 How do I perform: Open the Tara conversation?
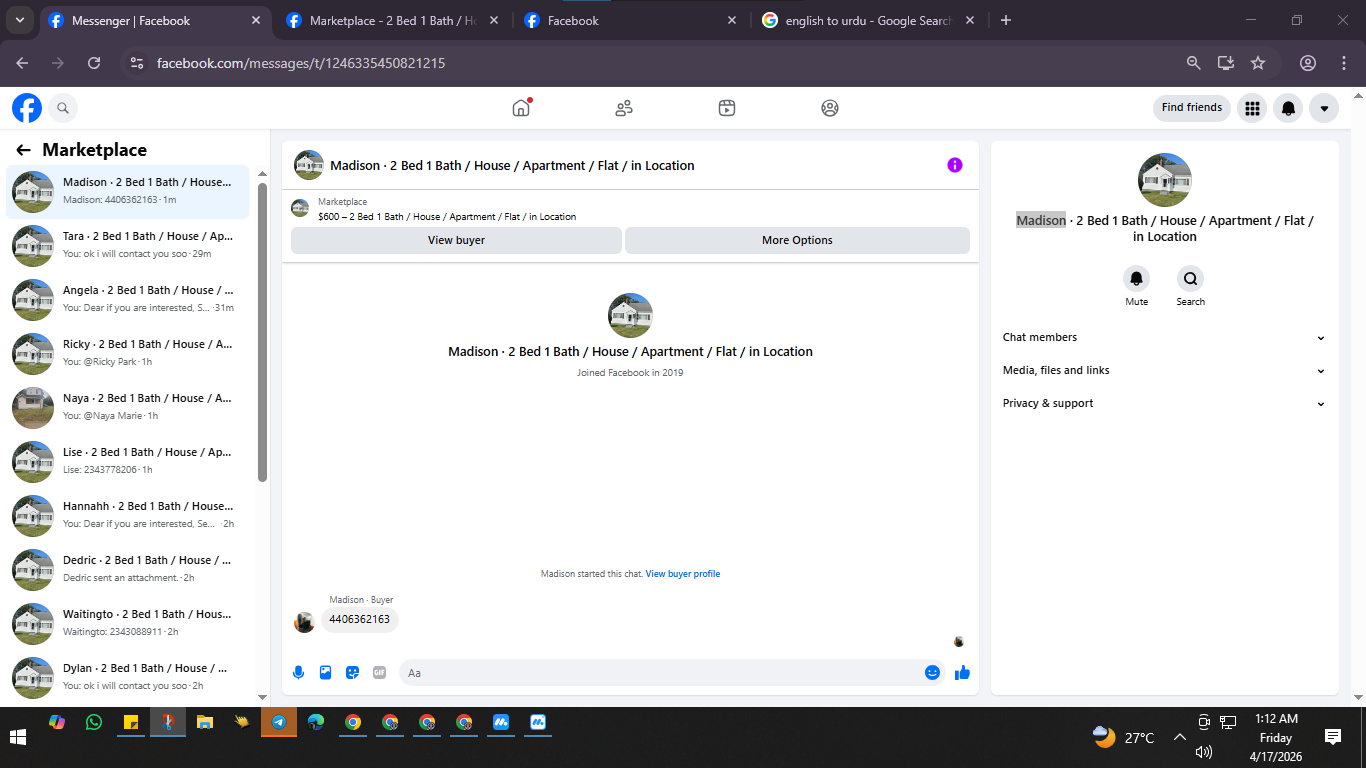[x=128, y=245]
